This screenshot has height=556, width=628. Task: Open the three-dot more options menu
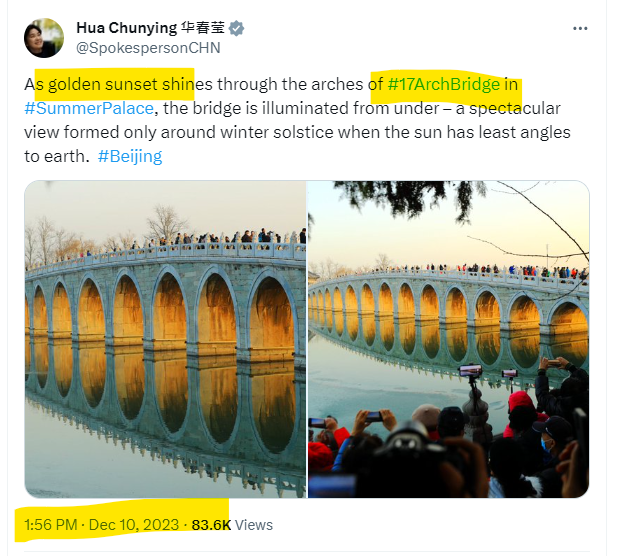pos(580,28)
